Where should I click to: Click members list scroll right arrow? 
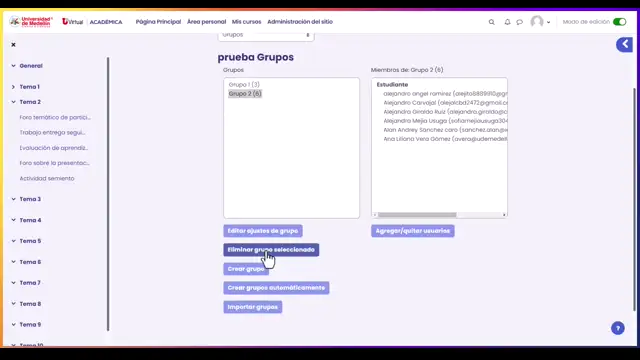[x=504, y=215]
